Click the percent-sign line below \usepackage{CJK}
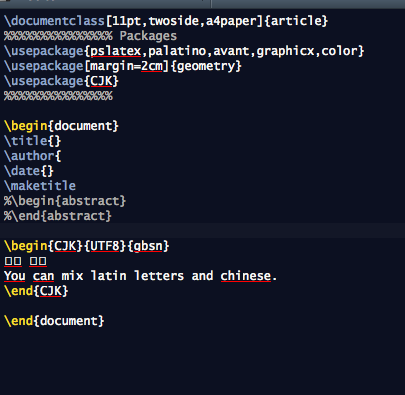 [58, 96]
